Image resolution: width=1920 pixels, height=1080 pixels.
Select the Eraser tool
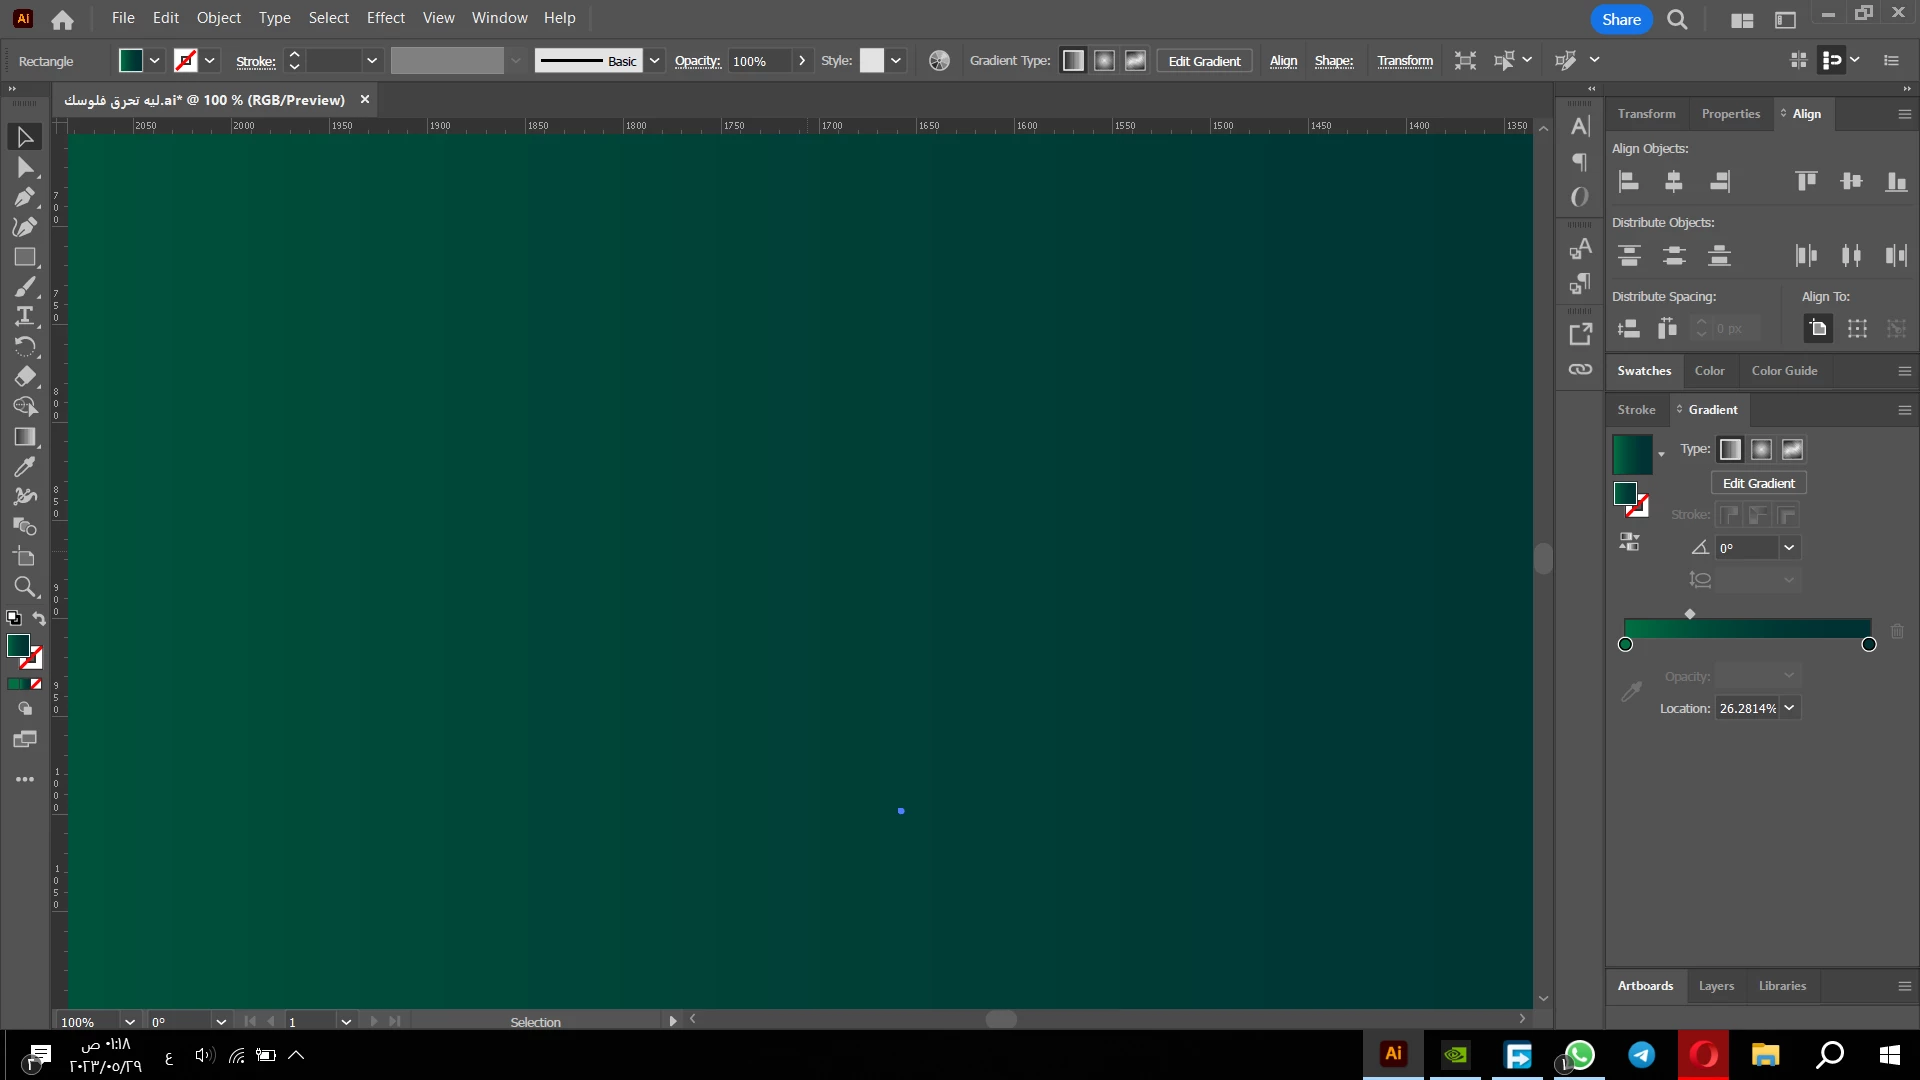pos(25,377)
